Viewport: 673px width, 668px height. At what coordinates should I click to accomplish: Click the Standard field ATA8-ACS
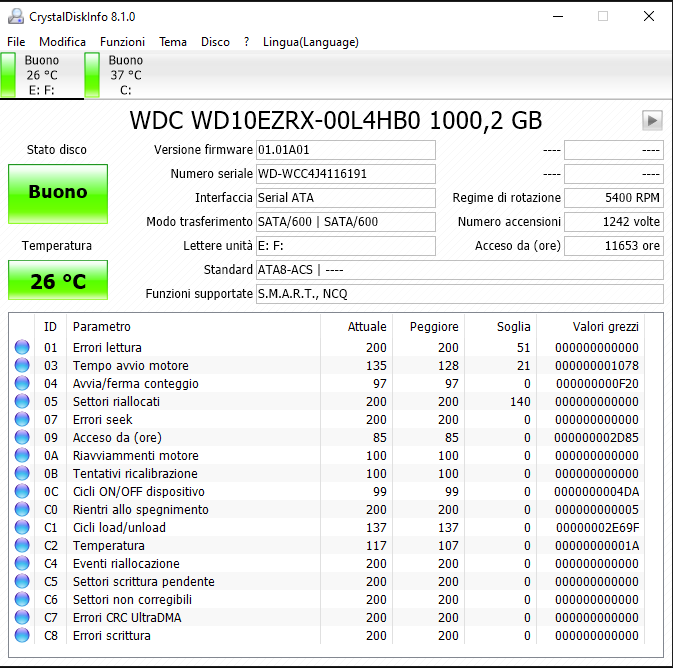(460, 270)
